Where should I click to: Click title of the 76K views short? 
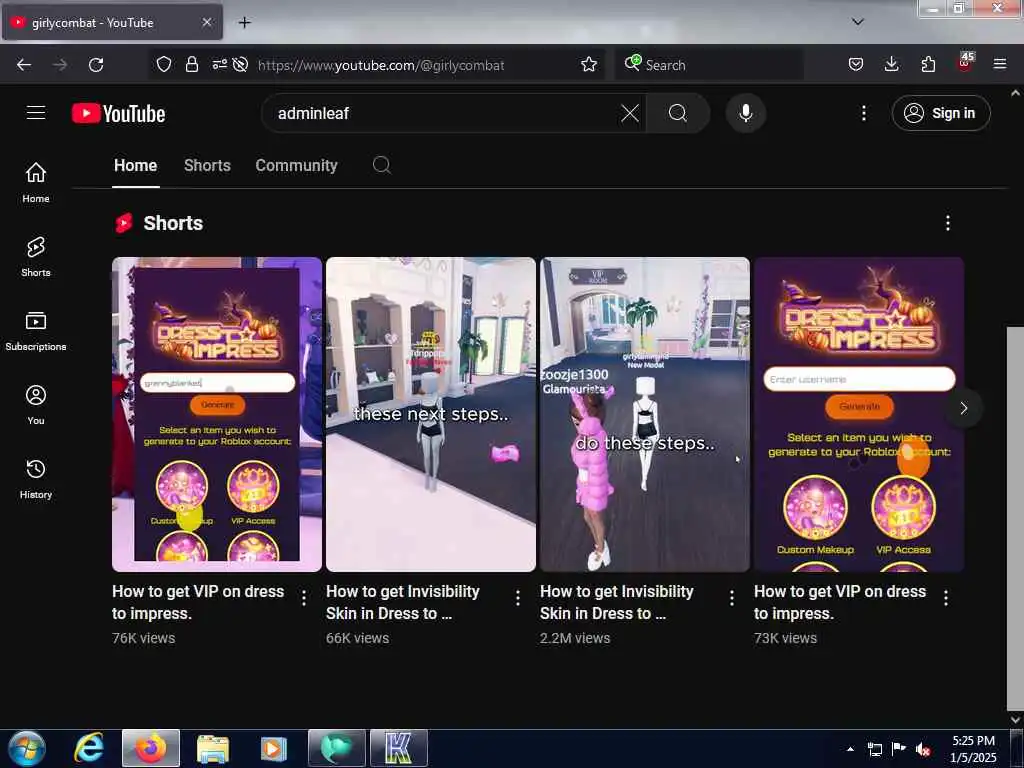[198, 602]
